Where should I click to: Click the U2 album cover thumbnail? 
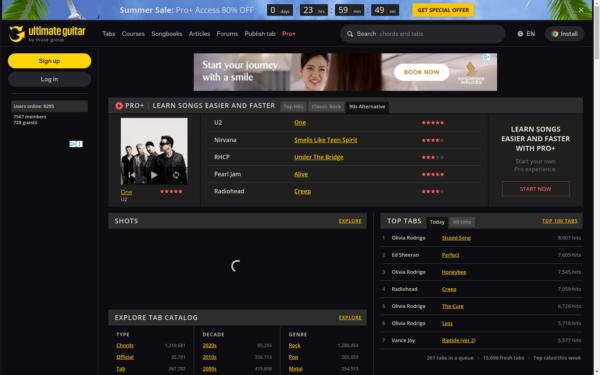click(154, 151)
